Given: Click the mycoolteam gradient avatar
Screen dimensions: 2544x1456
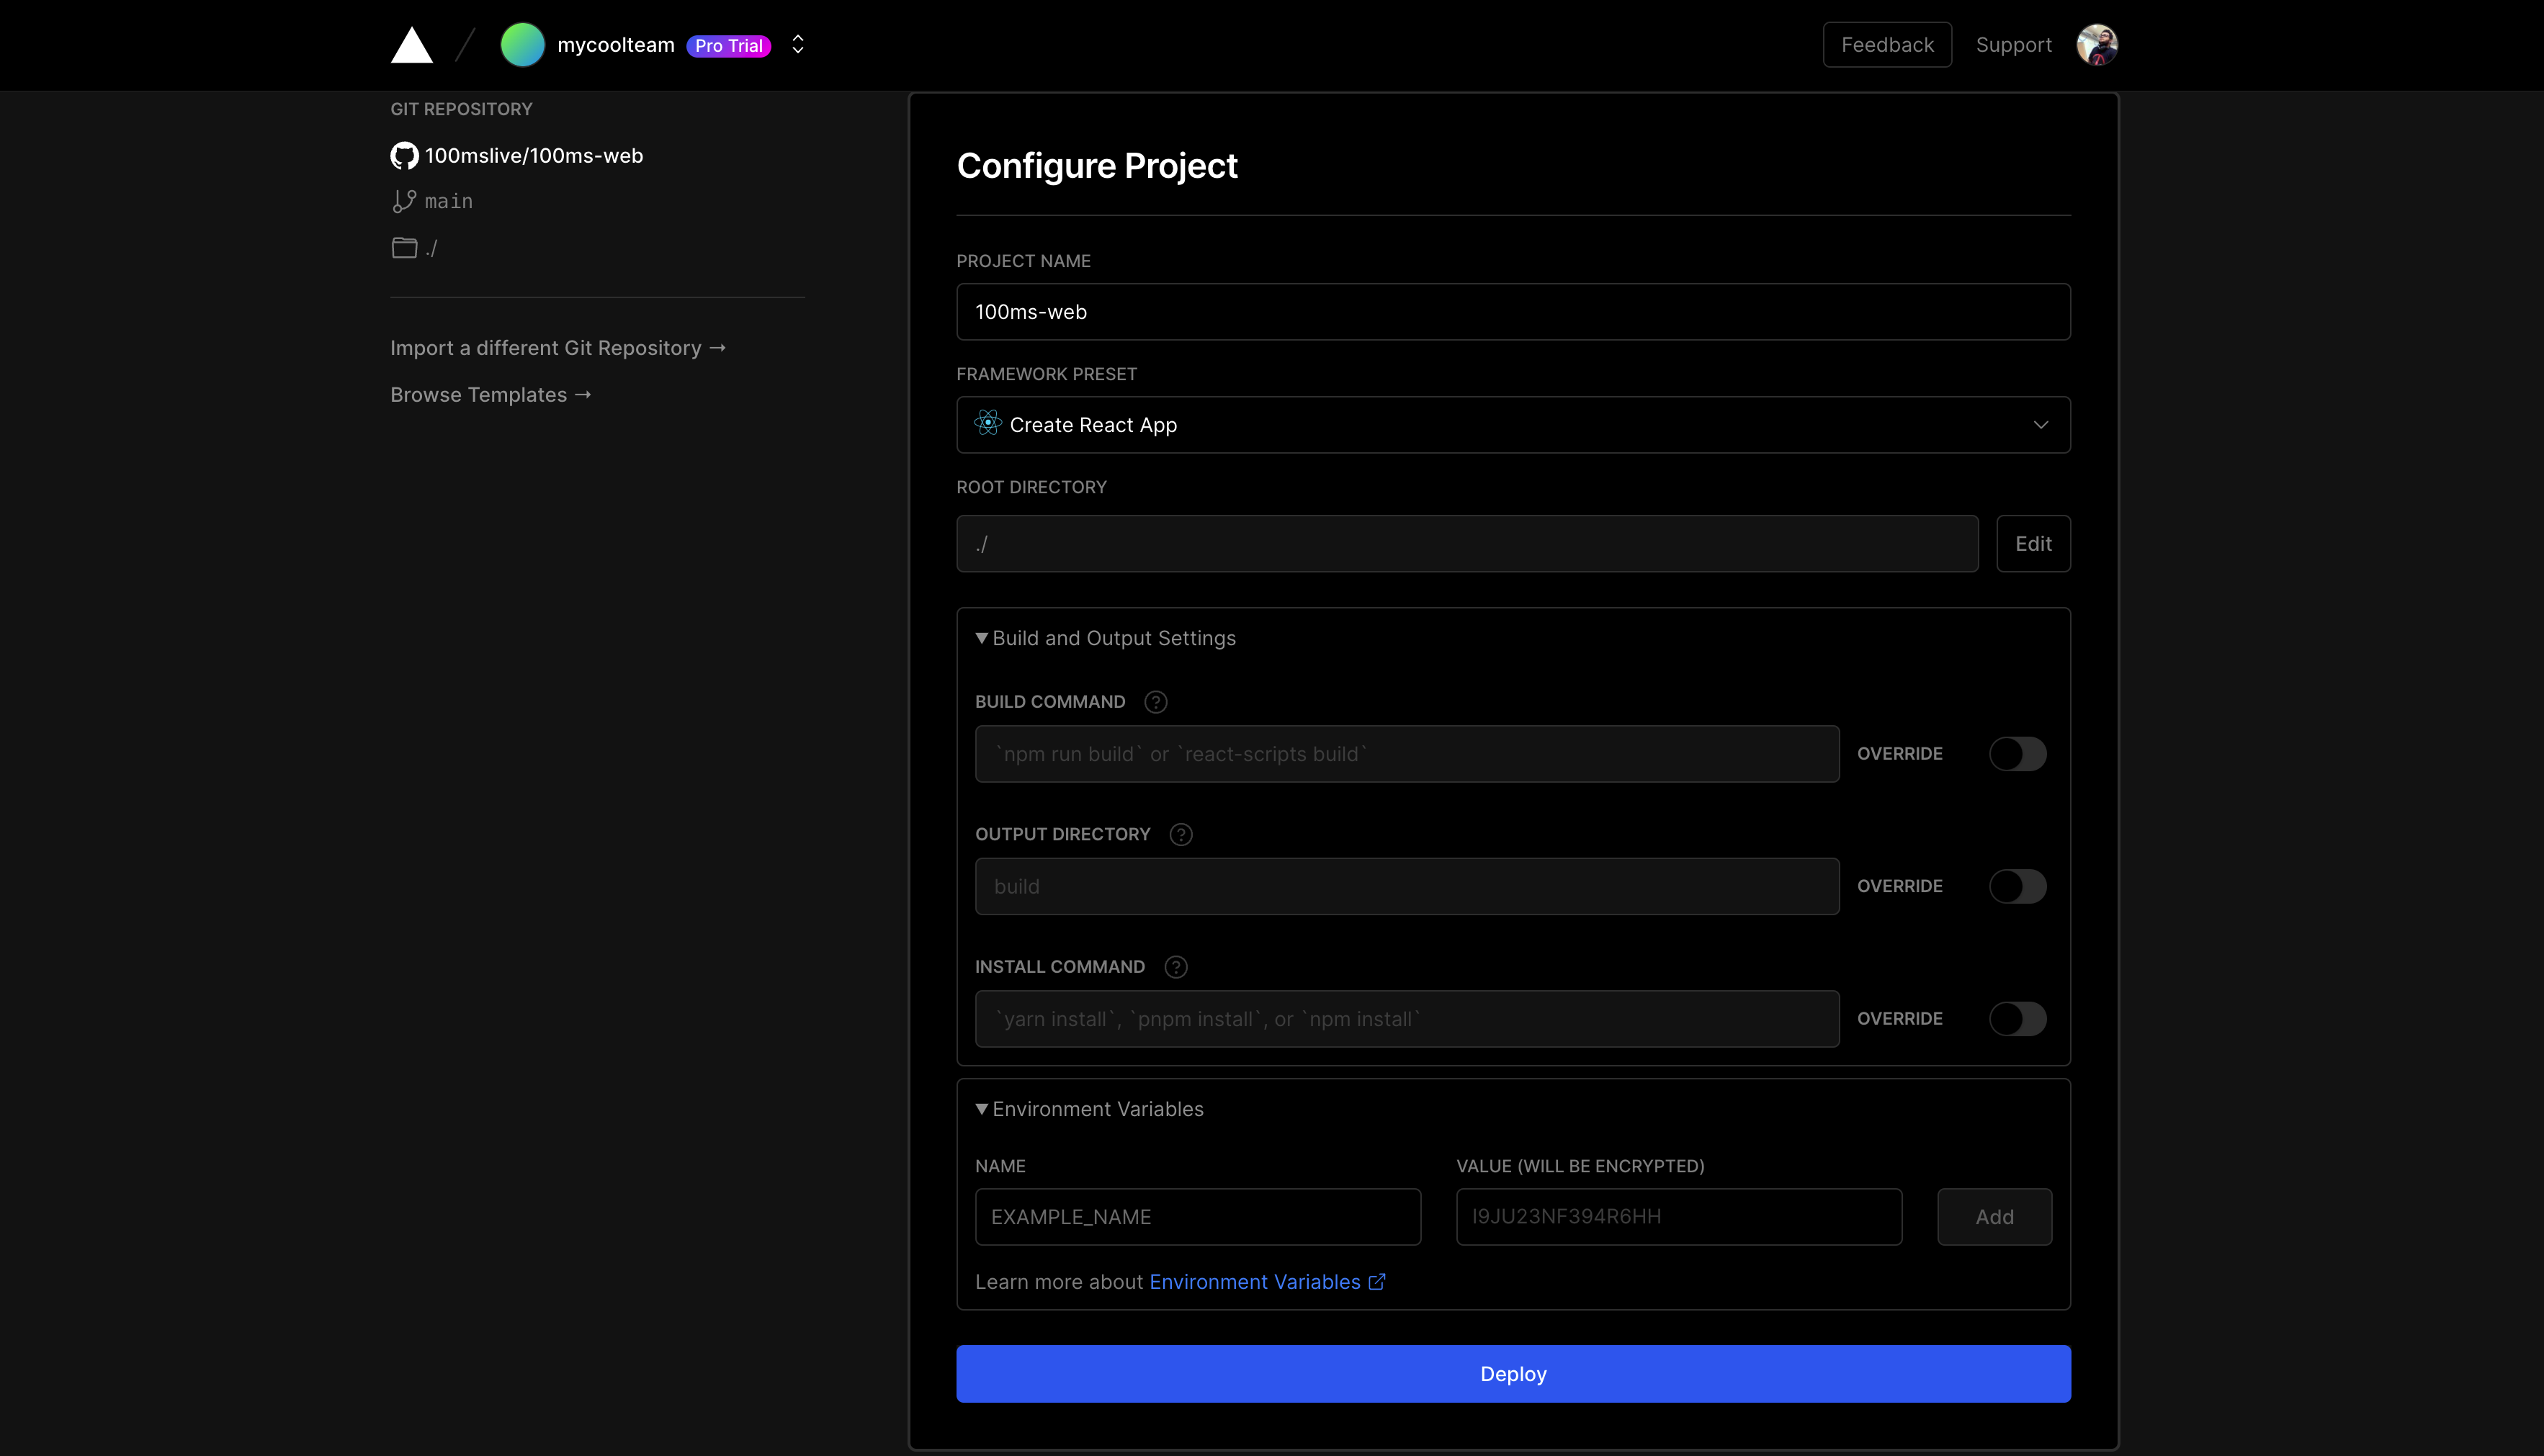Looking at the screenshot, I should 522,45.
